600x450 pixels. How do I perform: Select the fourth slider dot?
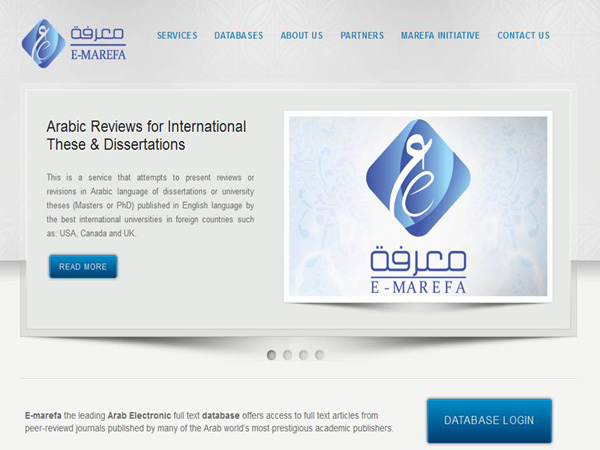(320, 355)
